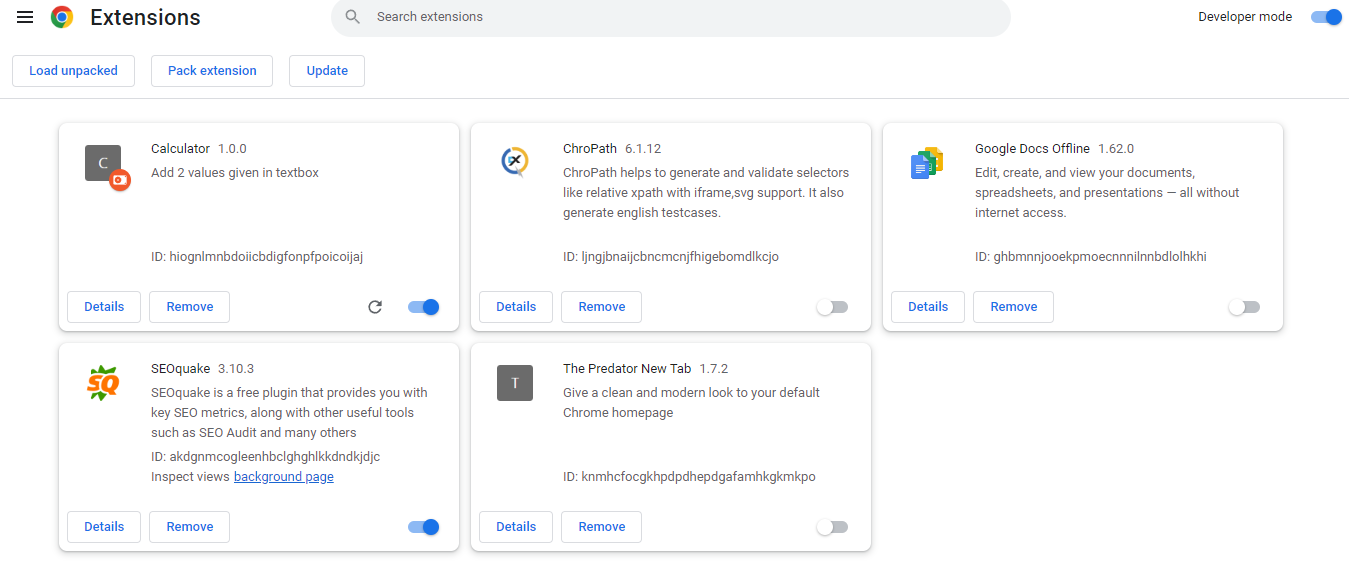Focus the Search extensions field
1349x580 pixels.
[x=671, y=17]
